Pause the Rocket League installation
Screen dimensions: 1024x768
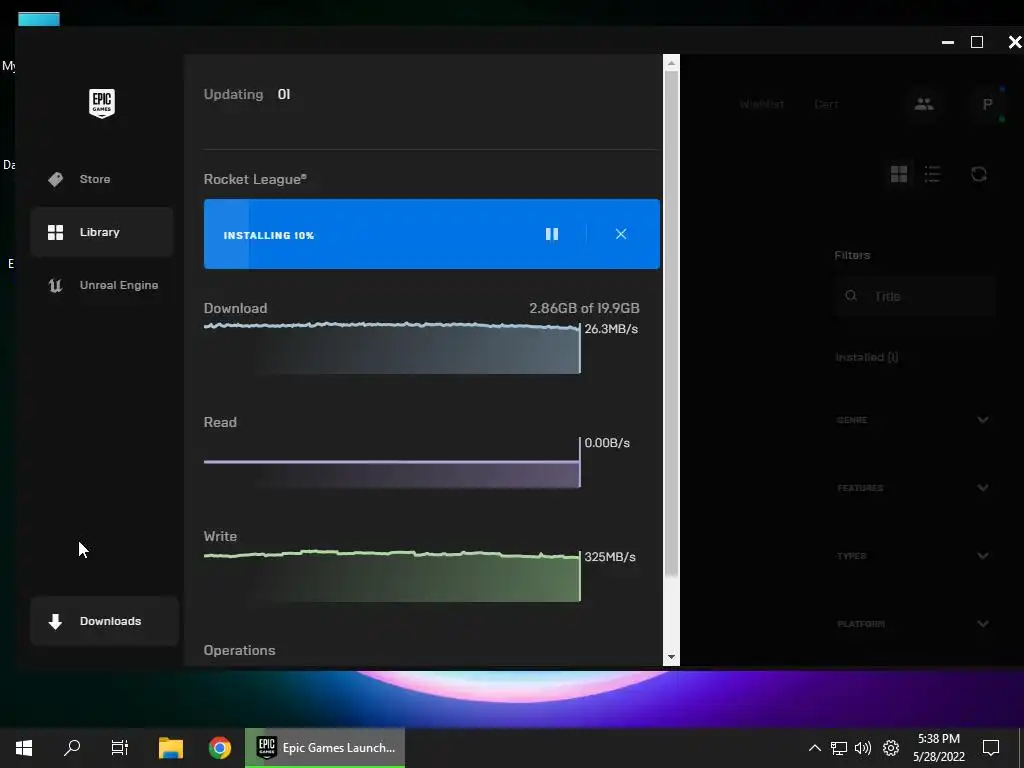pos(552,234)
